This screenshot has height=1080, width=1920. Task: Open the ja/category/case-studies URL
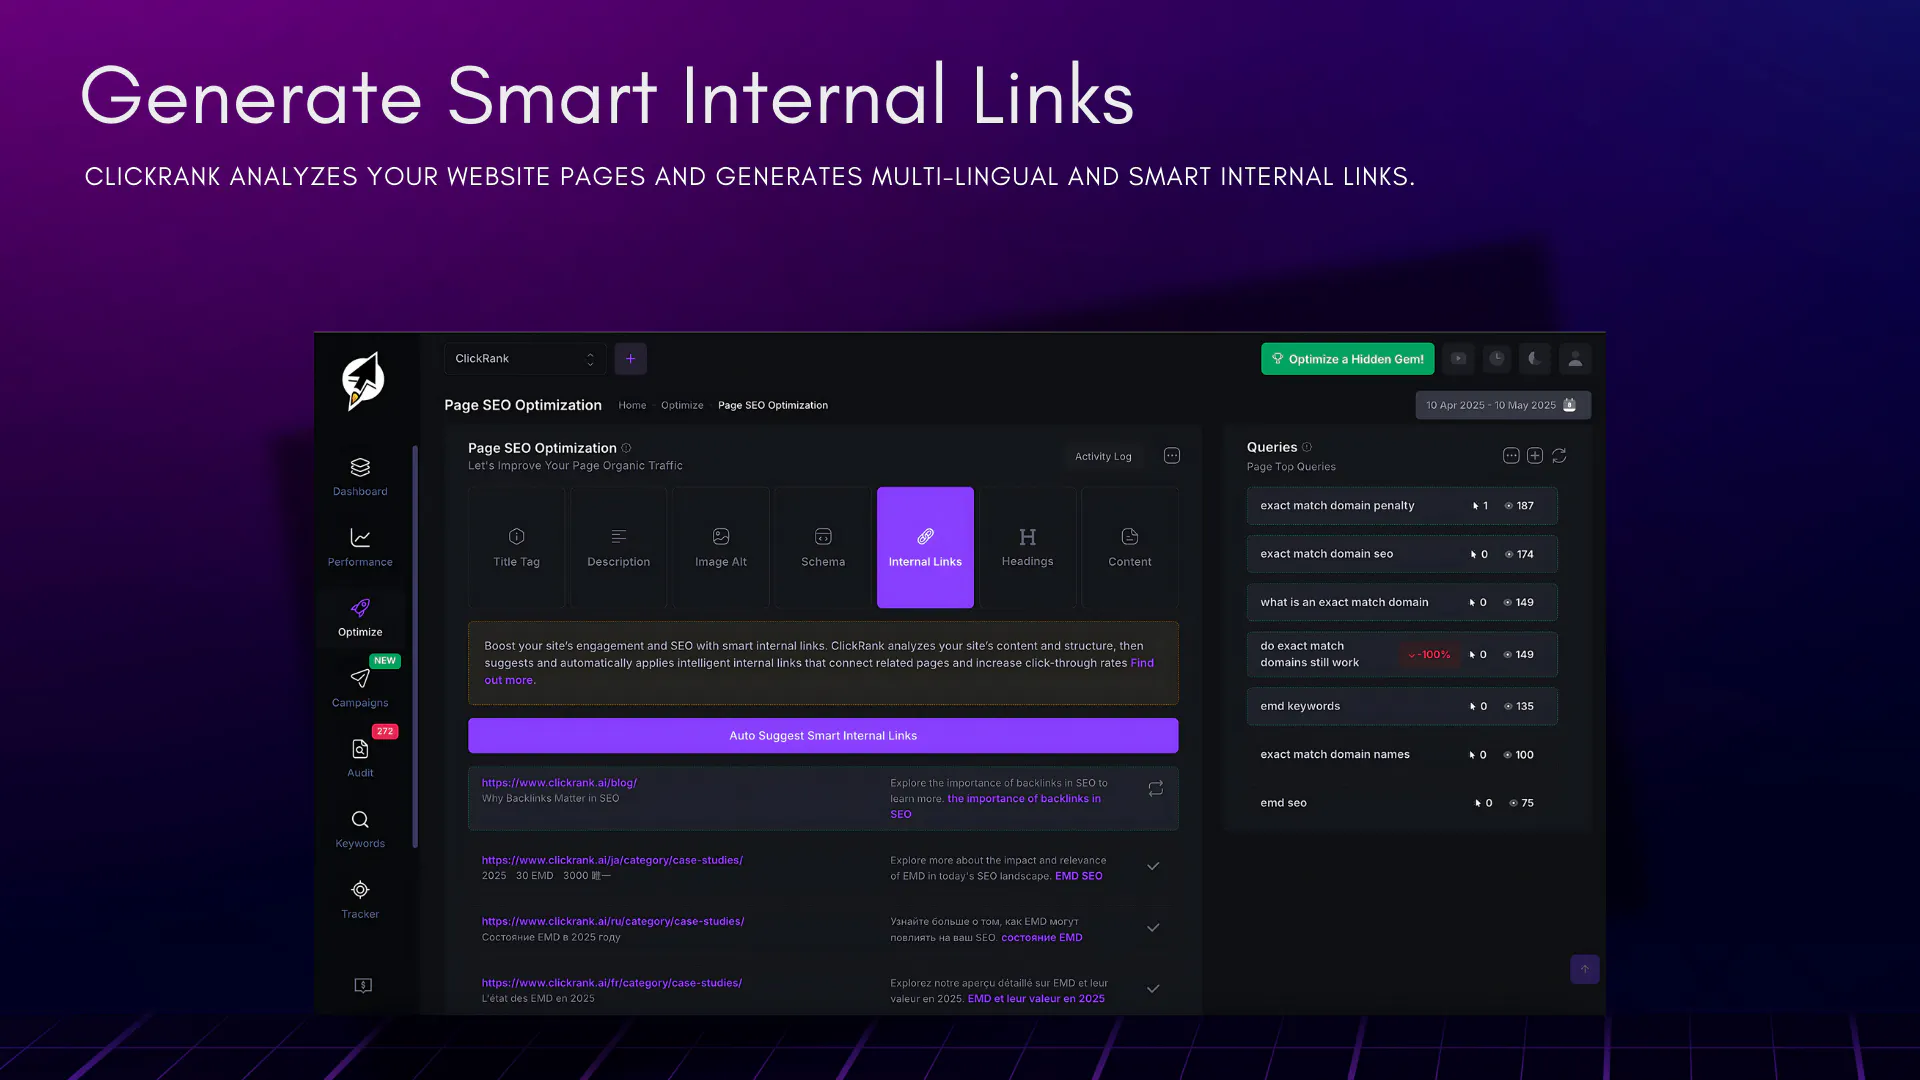[612, 860]
